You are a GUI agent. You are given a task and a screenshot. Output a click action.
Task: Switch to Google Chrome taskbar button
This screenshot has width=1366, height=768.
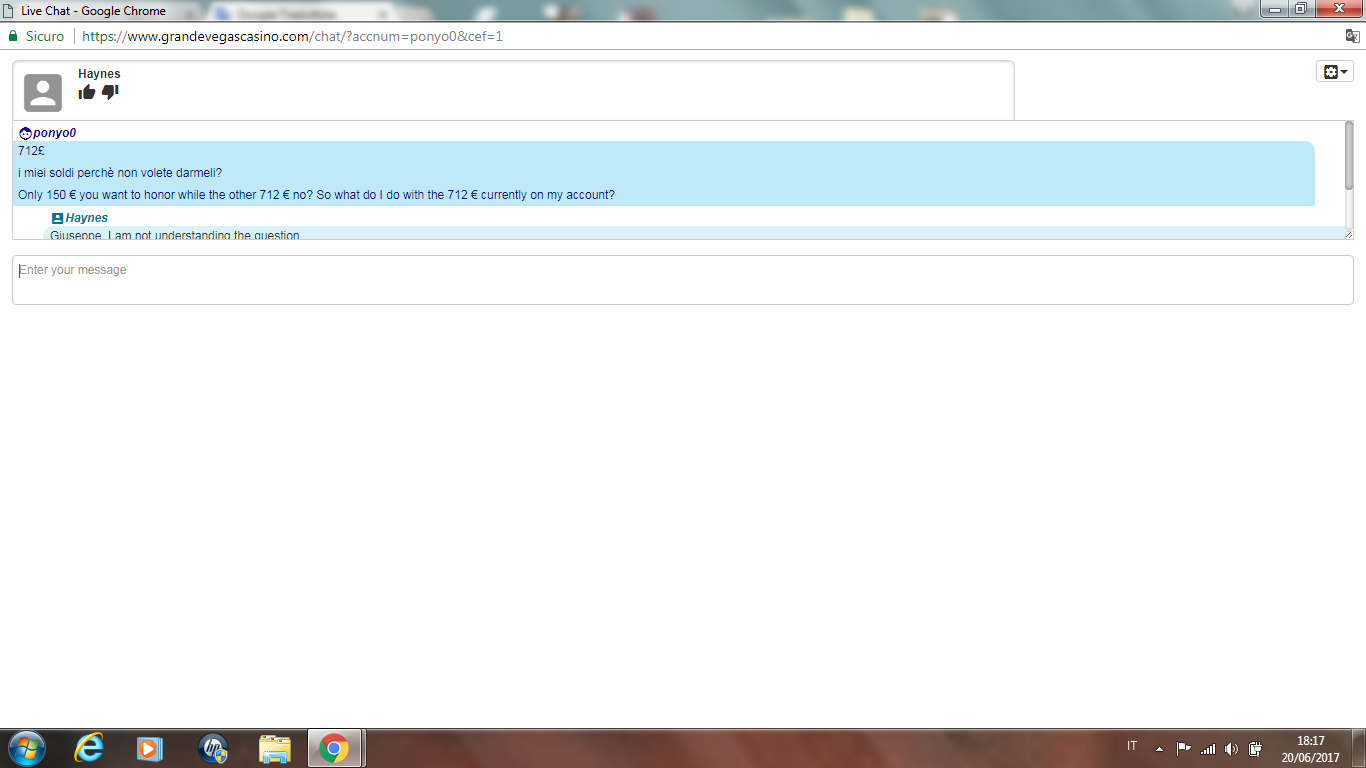[x=335, y=748]
